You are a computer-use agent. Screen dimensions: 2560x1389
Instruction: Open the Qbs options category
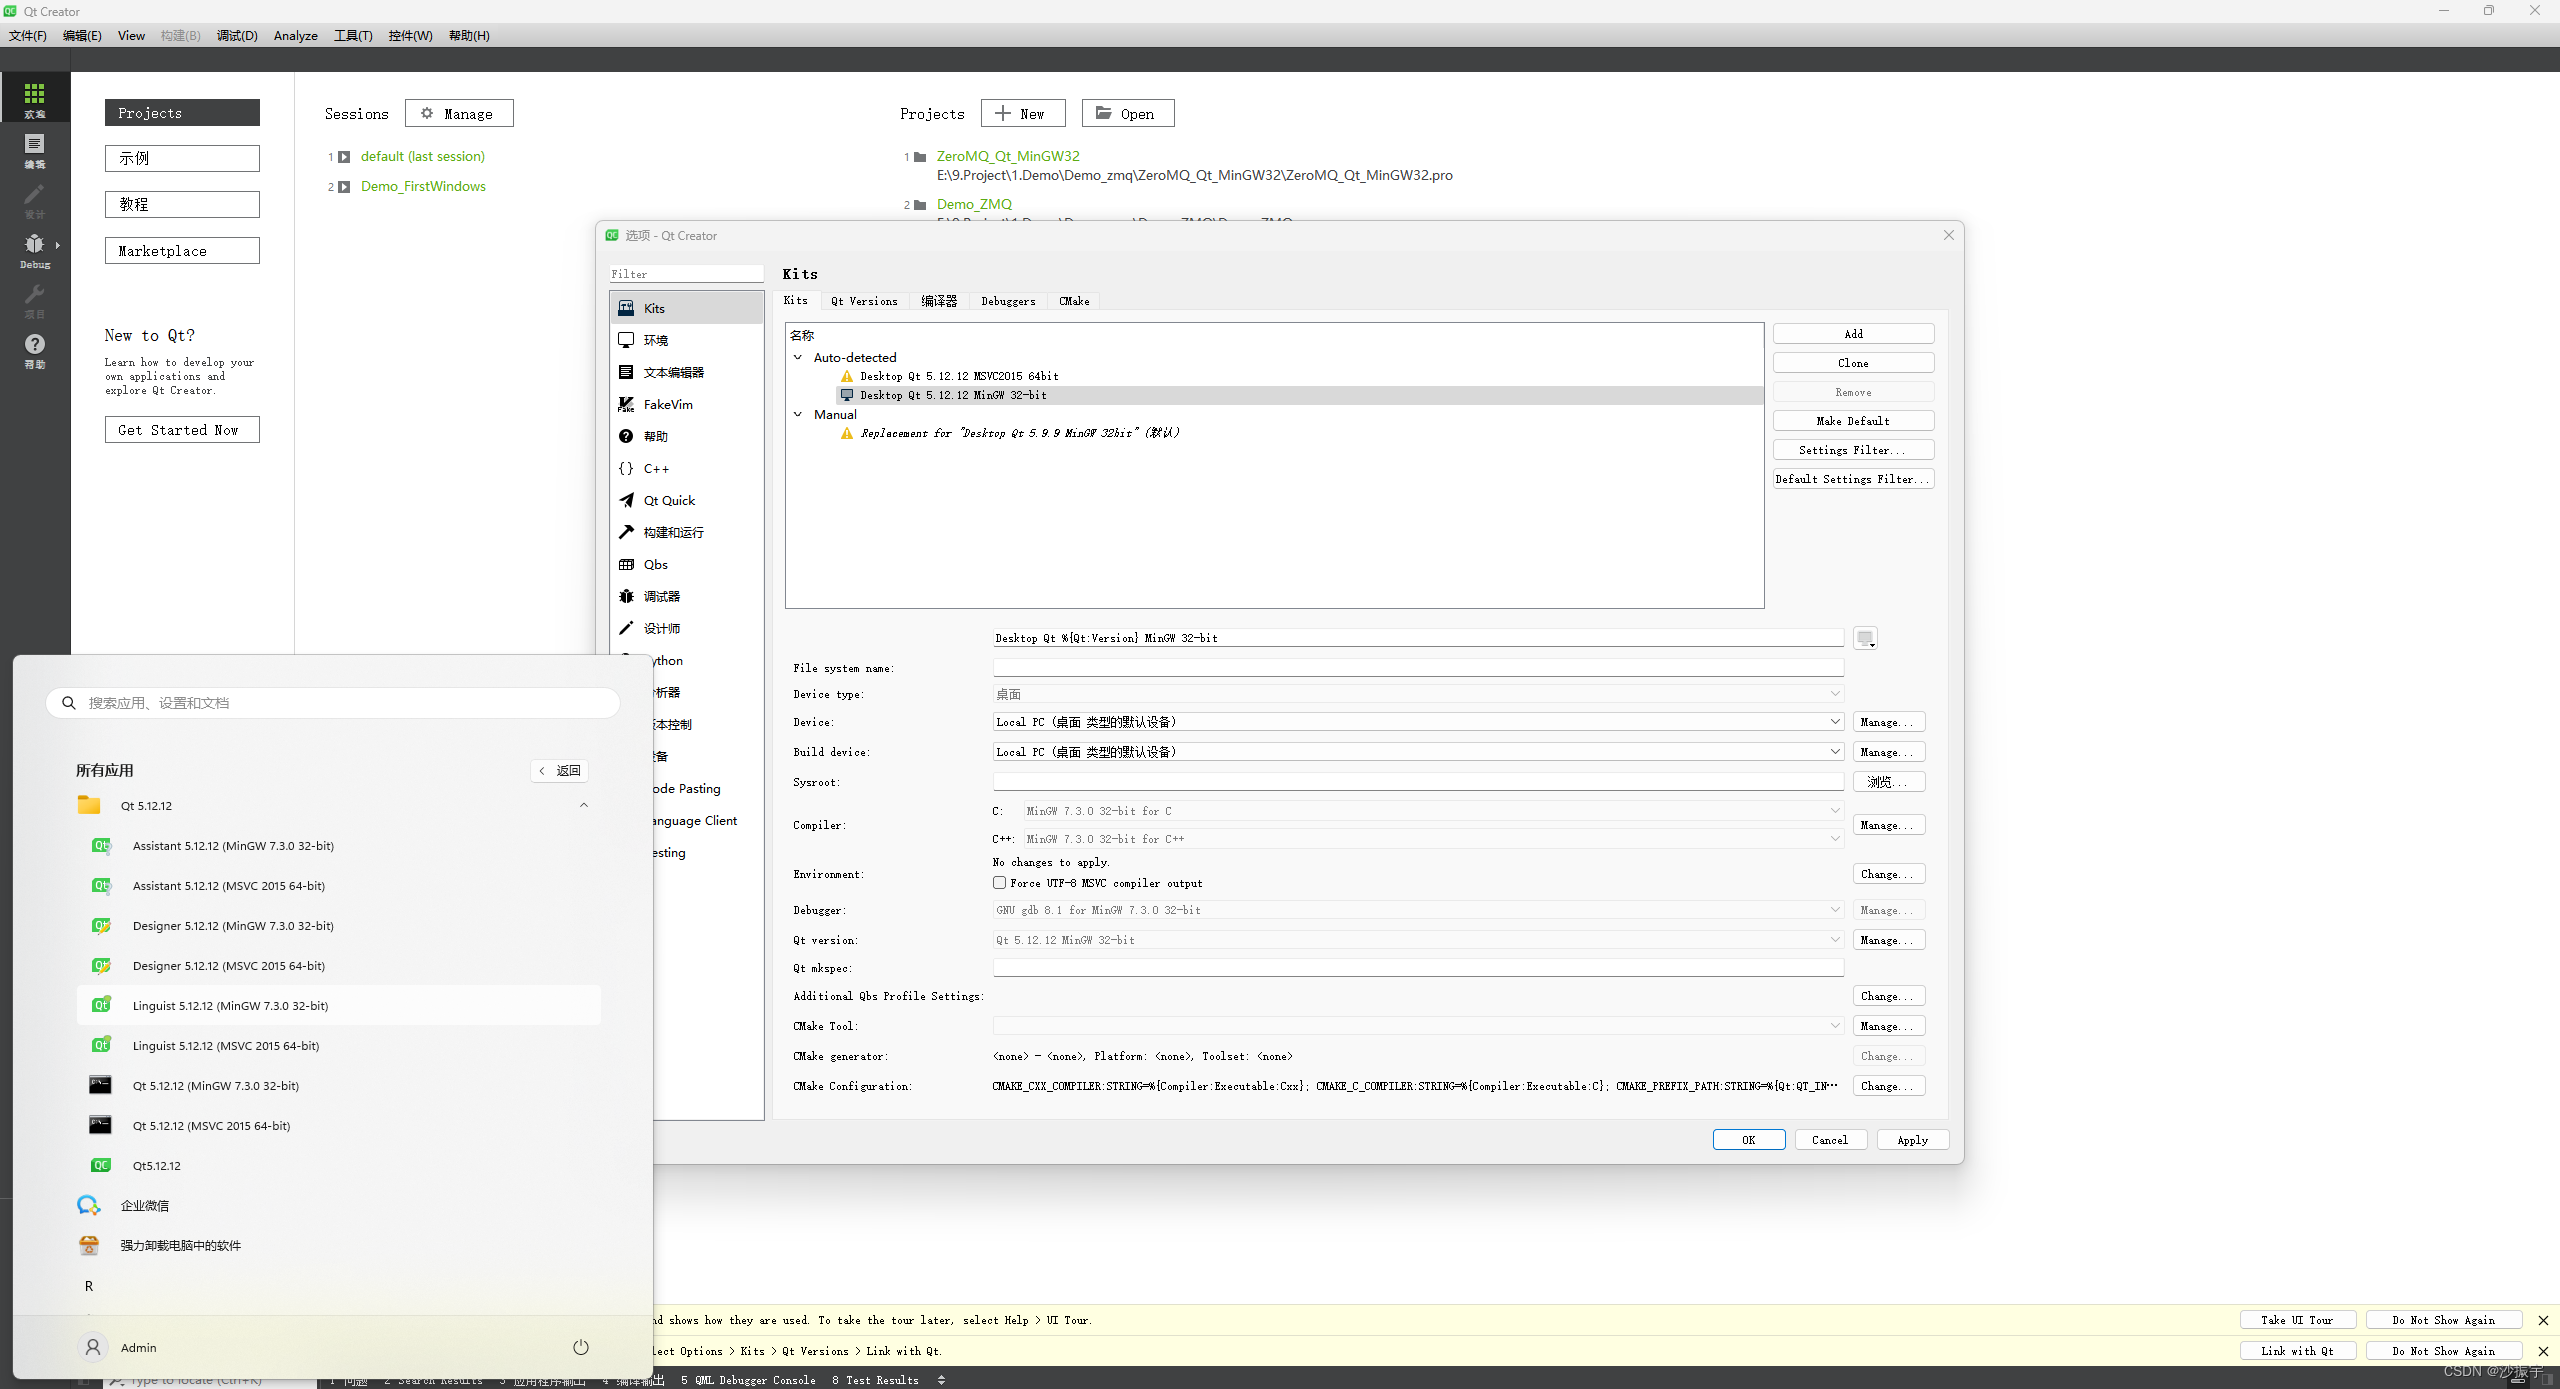point(655,564)
